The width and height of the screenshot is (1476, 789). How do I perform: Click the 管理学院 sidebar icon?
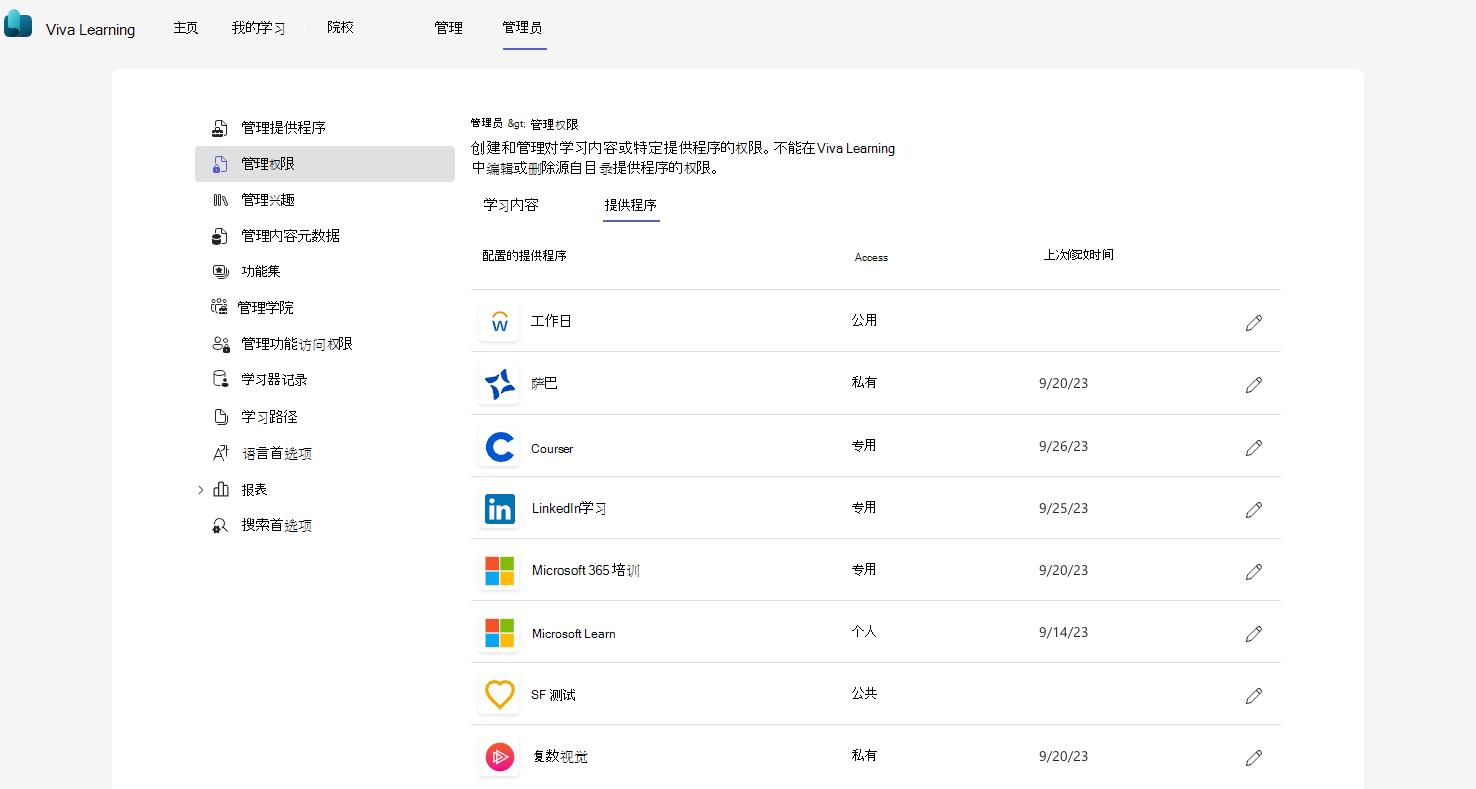[x=219, y=307]
